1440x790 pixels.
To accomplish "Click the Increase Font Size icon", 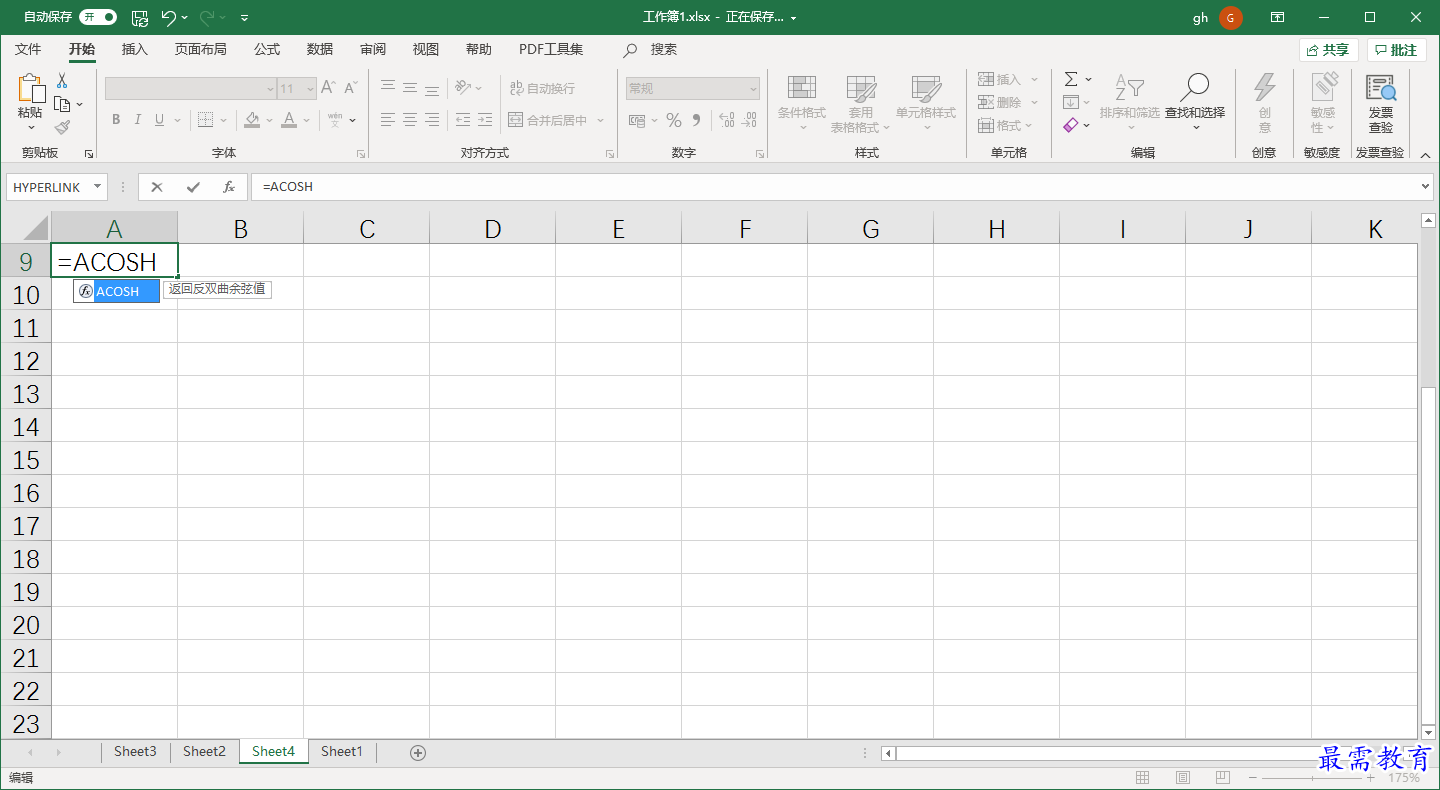I will [328, 88].
